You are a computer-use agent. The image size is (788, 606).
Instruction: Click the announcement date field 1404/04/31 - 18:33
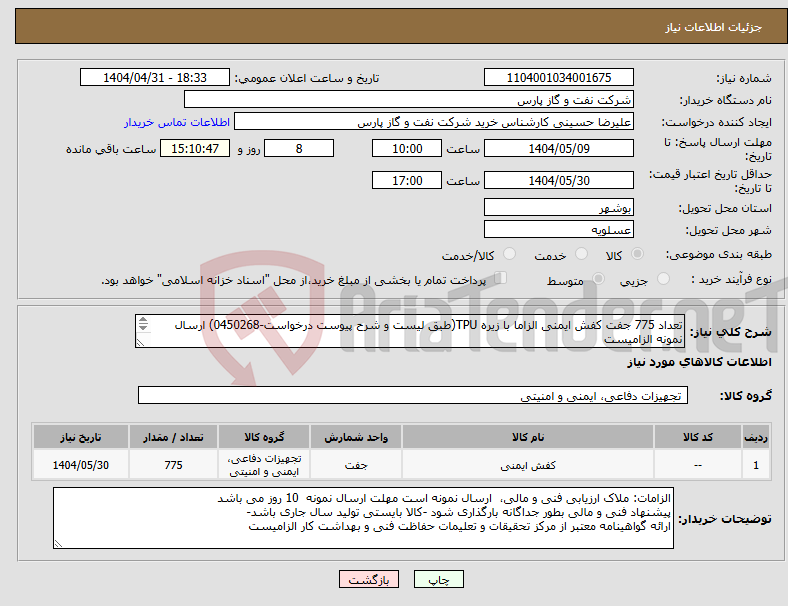pyautogui.click(x=155, y=77)
